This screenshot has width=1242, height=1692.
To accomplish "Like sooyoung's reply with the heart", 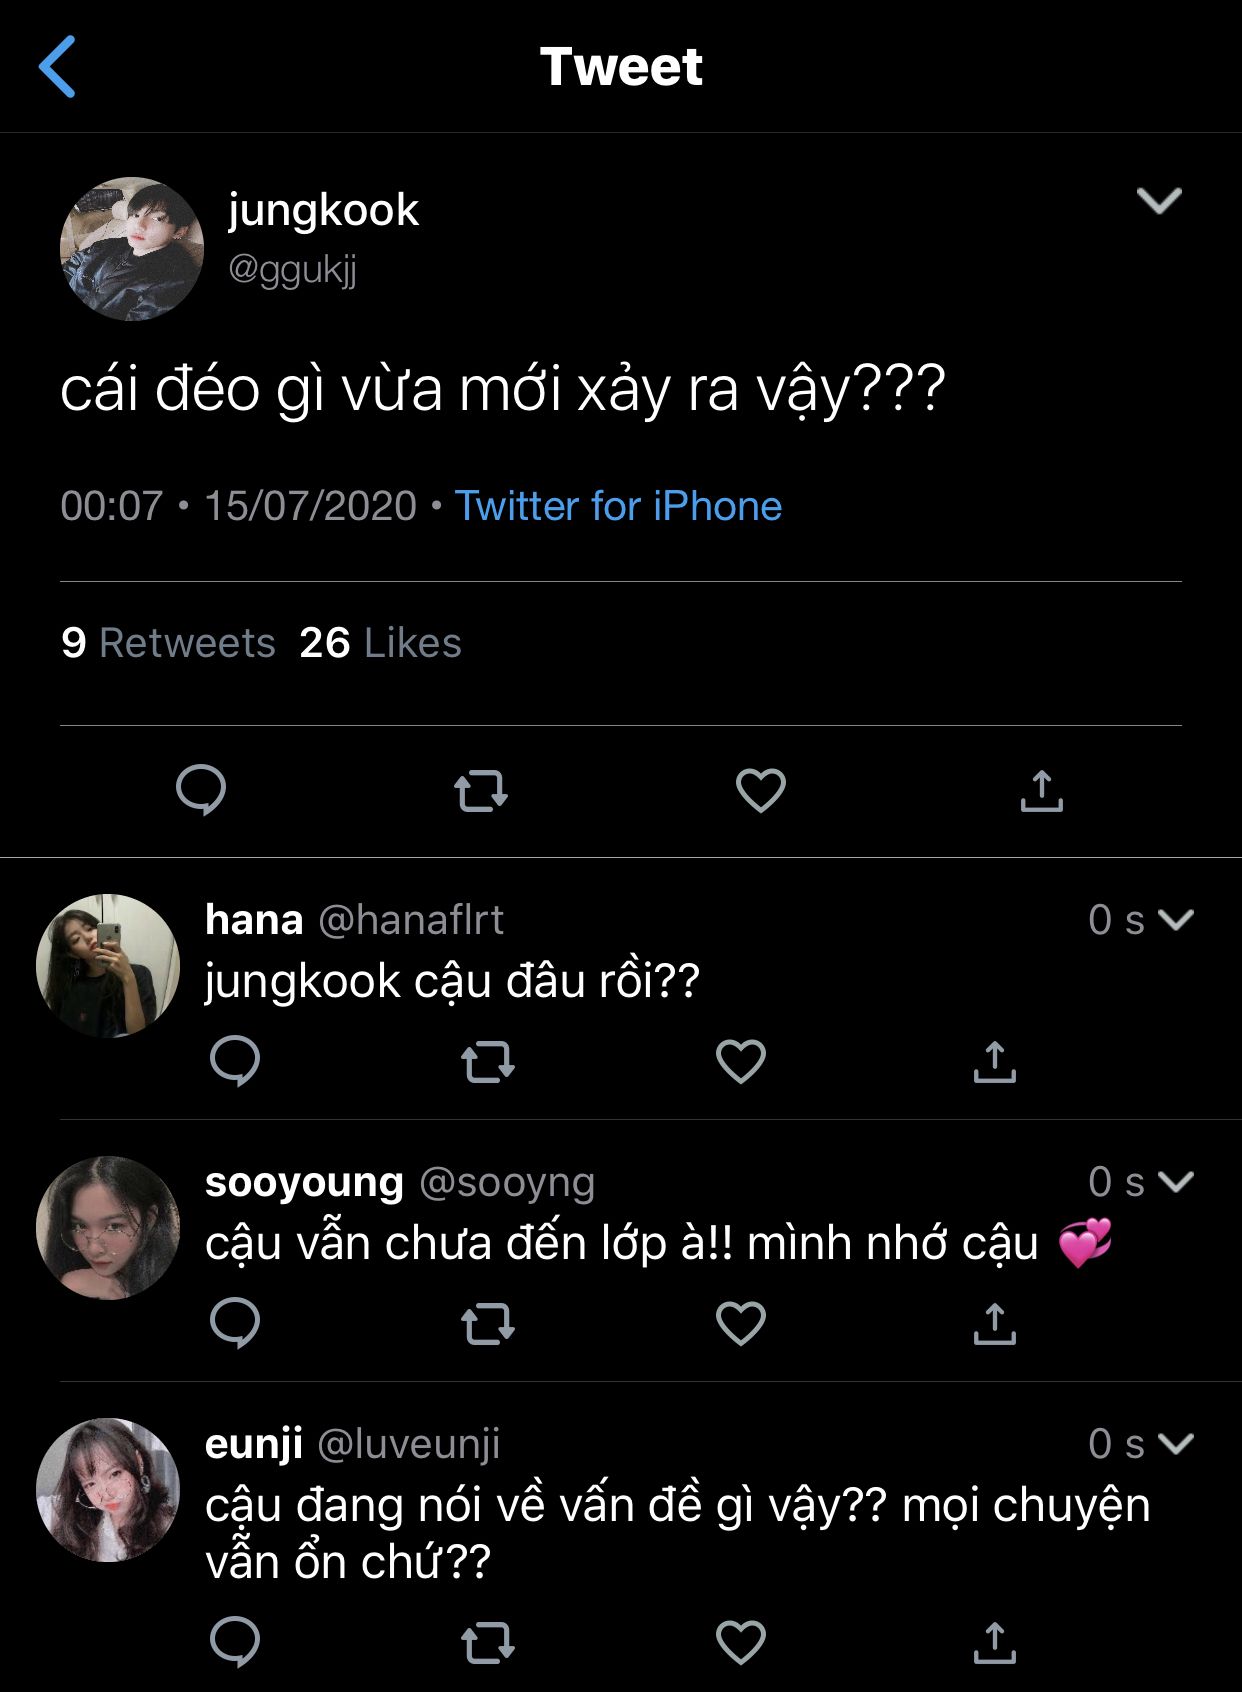I will point(741,1324).
